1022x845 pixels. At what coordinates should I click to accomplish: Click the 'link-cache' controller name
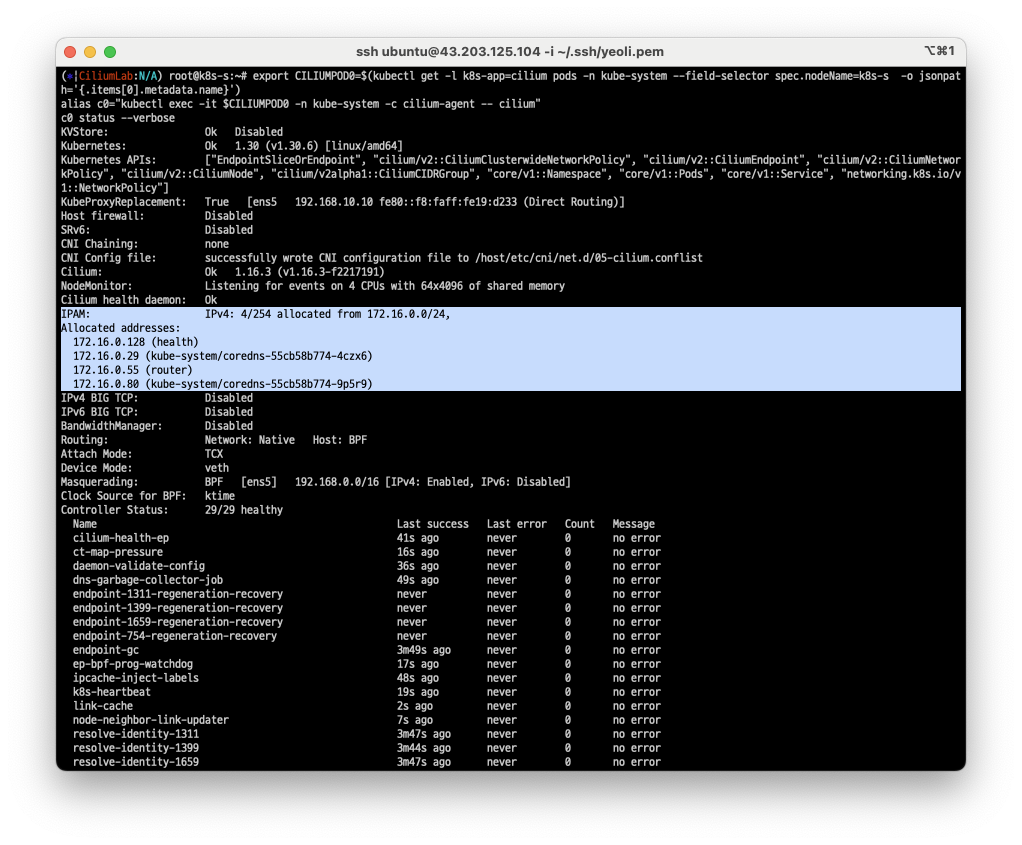pyautogui.click(x=102, y=707)
